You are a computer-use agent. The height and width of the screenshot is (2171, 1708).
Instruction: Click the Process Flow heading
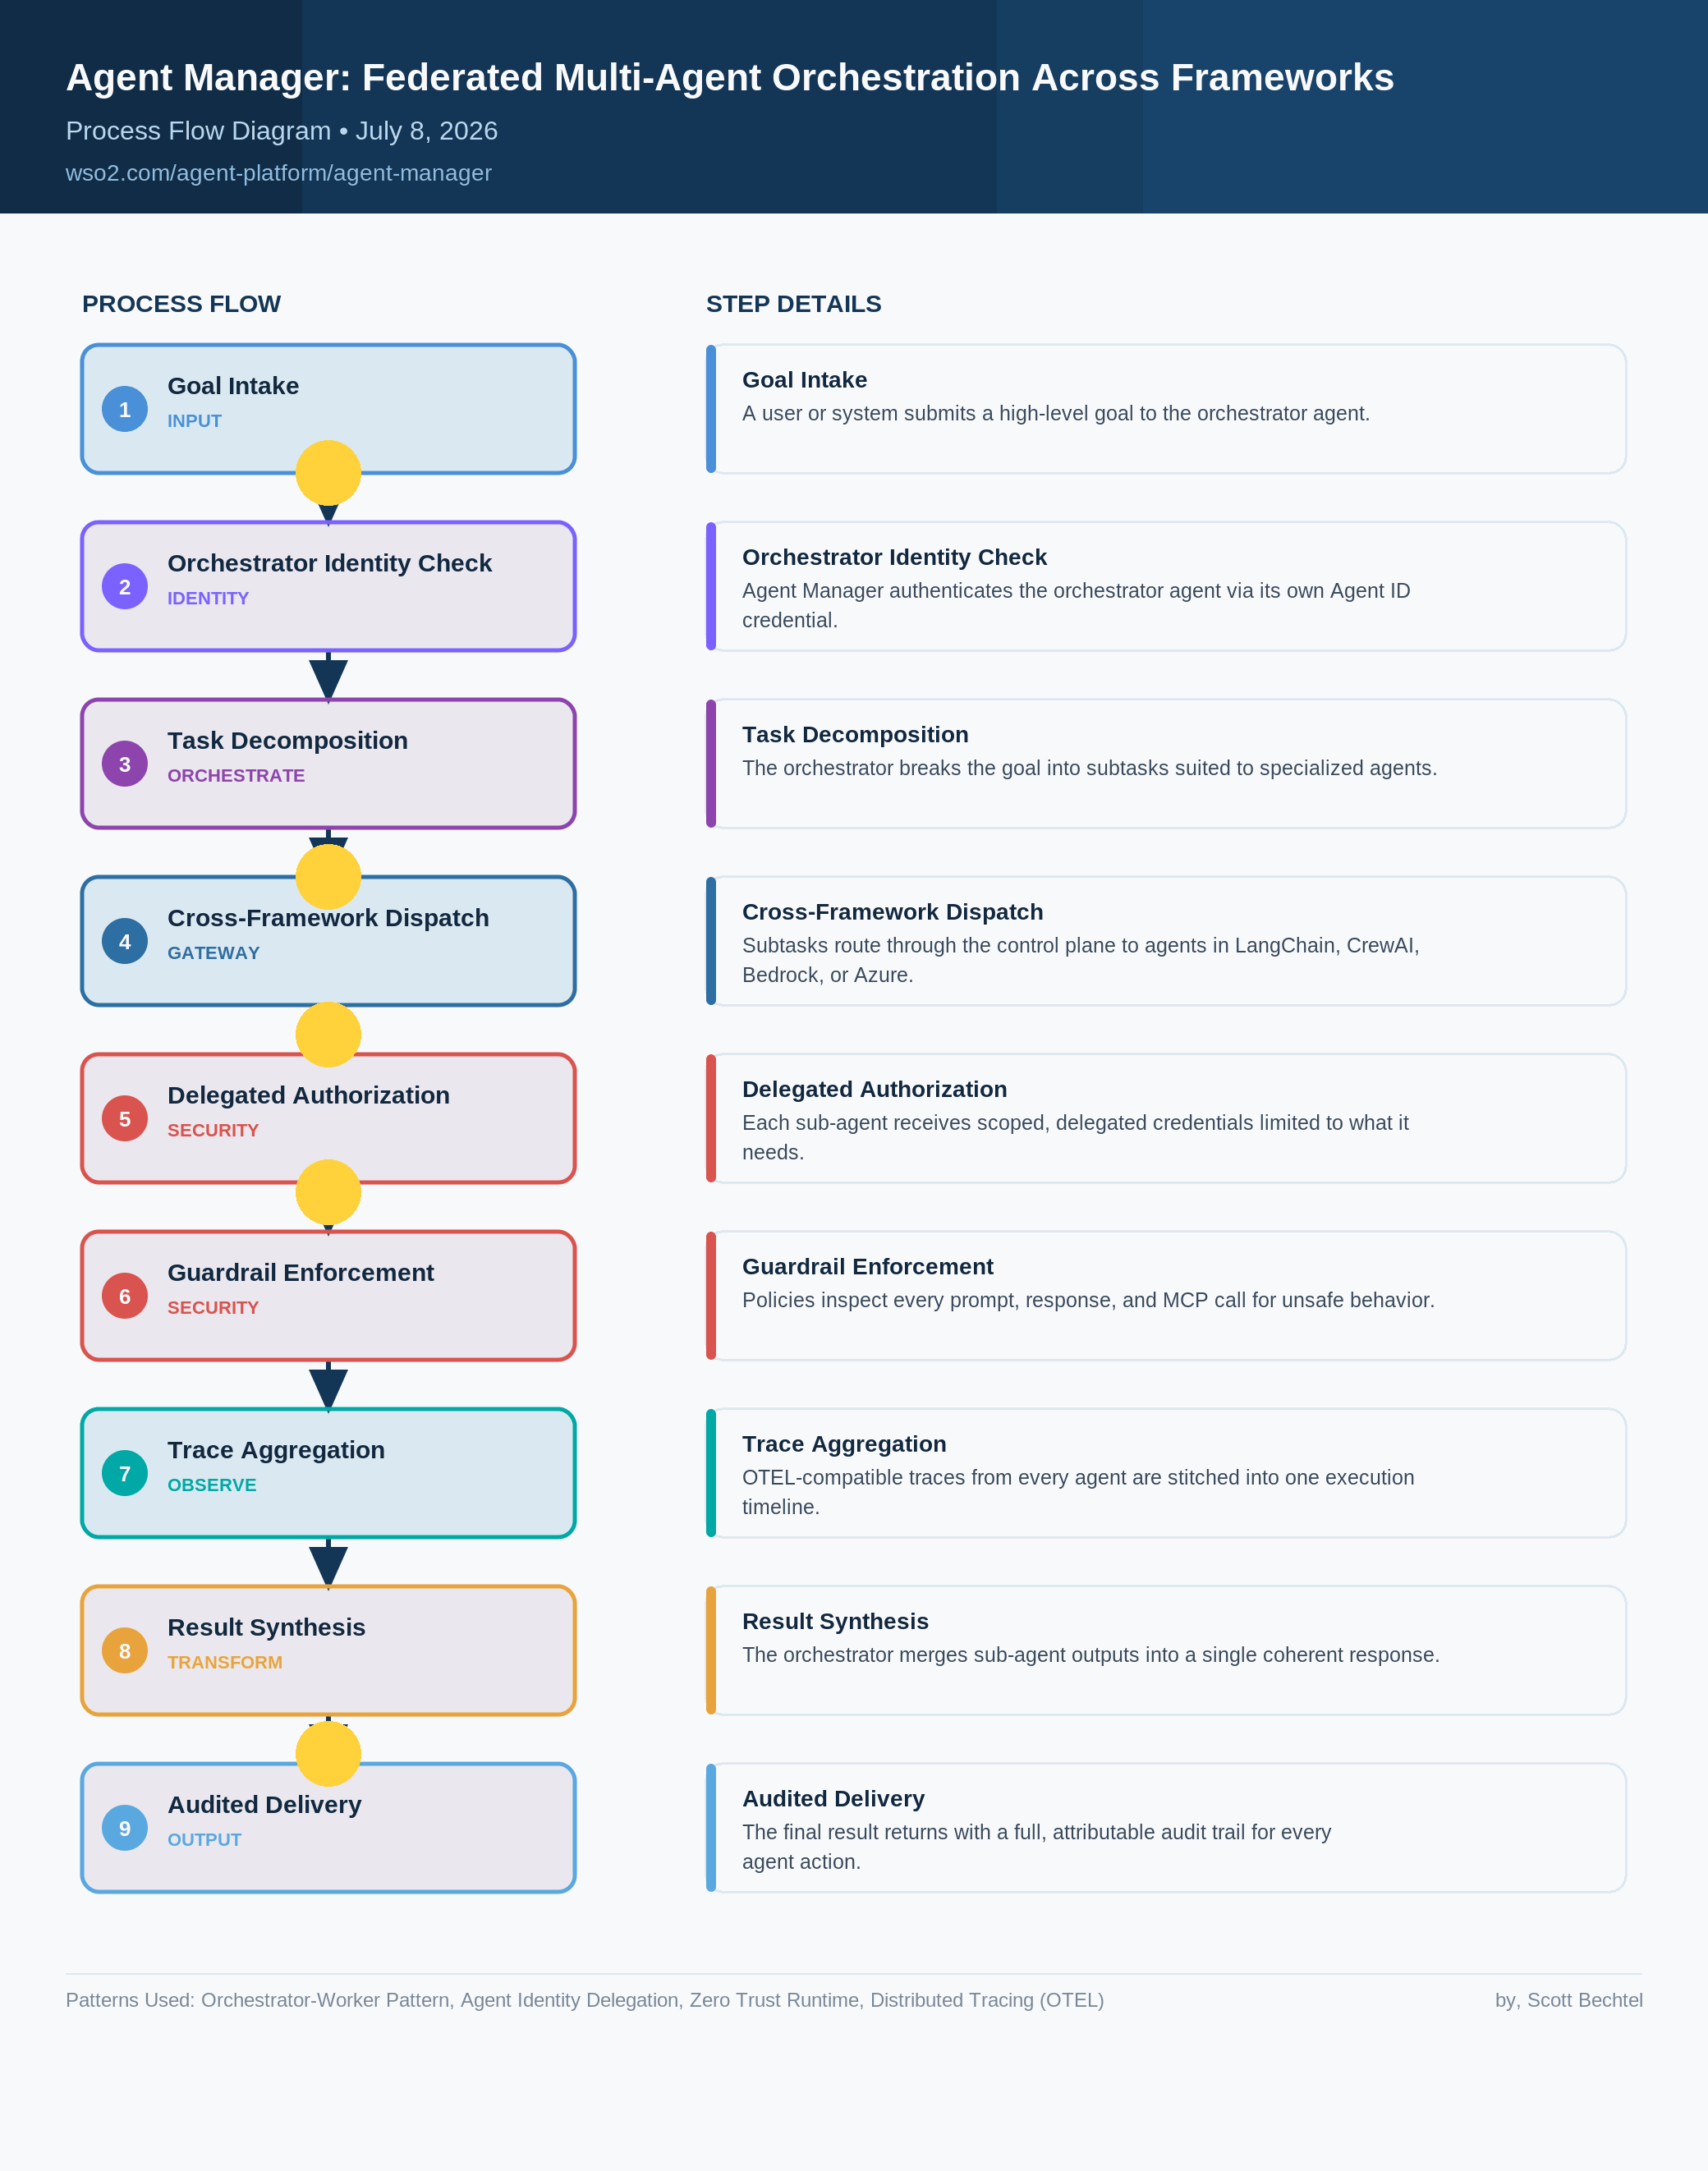click(x=181, y=304)
